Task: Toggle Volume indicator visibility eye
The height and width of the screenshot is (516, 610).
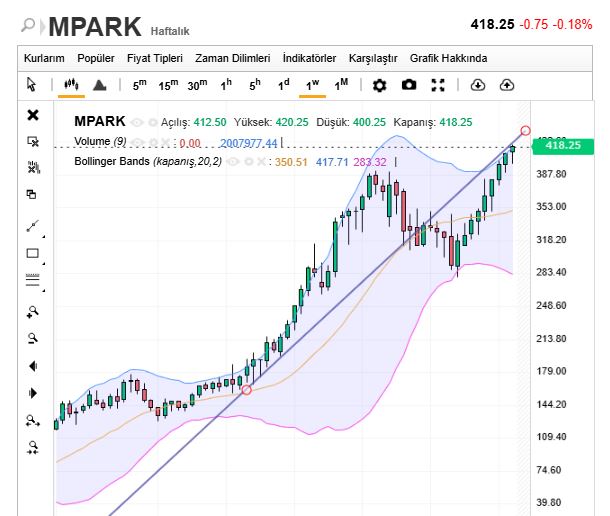Action: pos(137,142)
